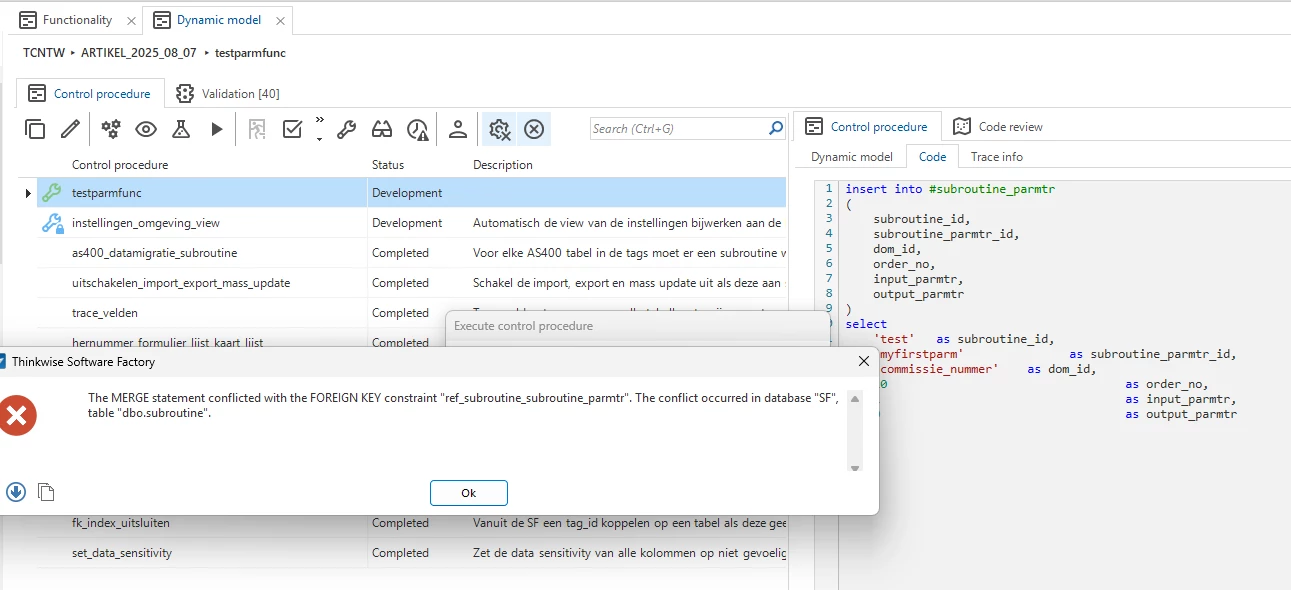Image resolution: width=1291 pixels, height=590 pixels.
Task: Switch to the Dynamic model sub-tab
Action: pos(852,156)
